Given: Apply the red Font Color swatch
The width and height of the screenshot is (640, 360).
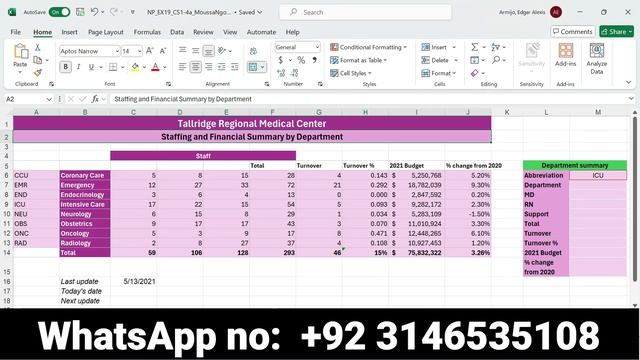Looking at the screenshot, I should (155, 67).
